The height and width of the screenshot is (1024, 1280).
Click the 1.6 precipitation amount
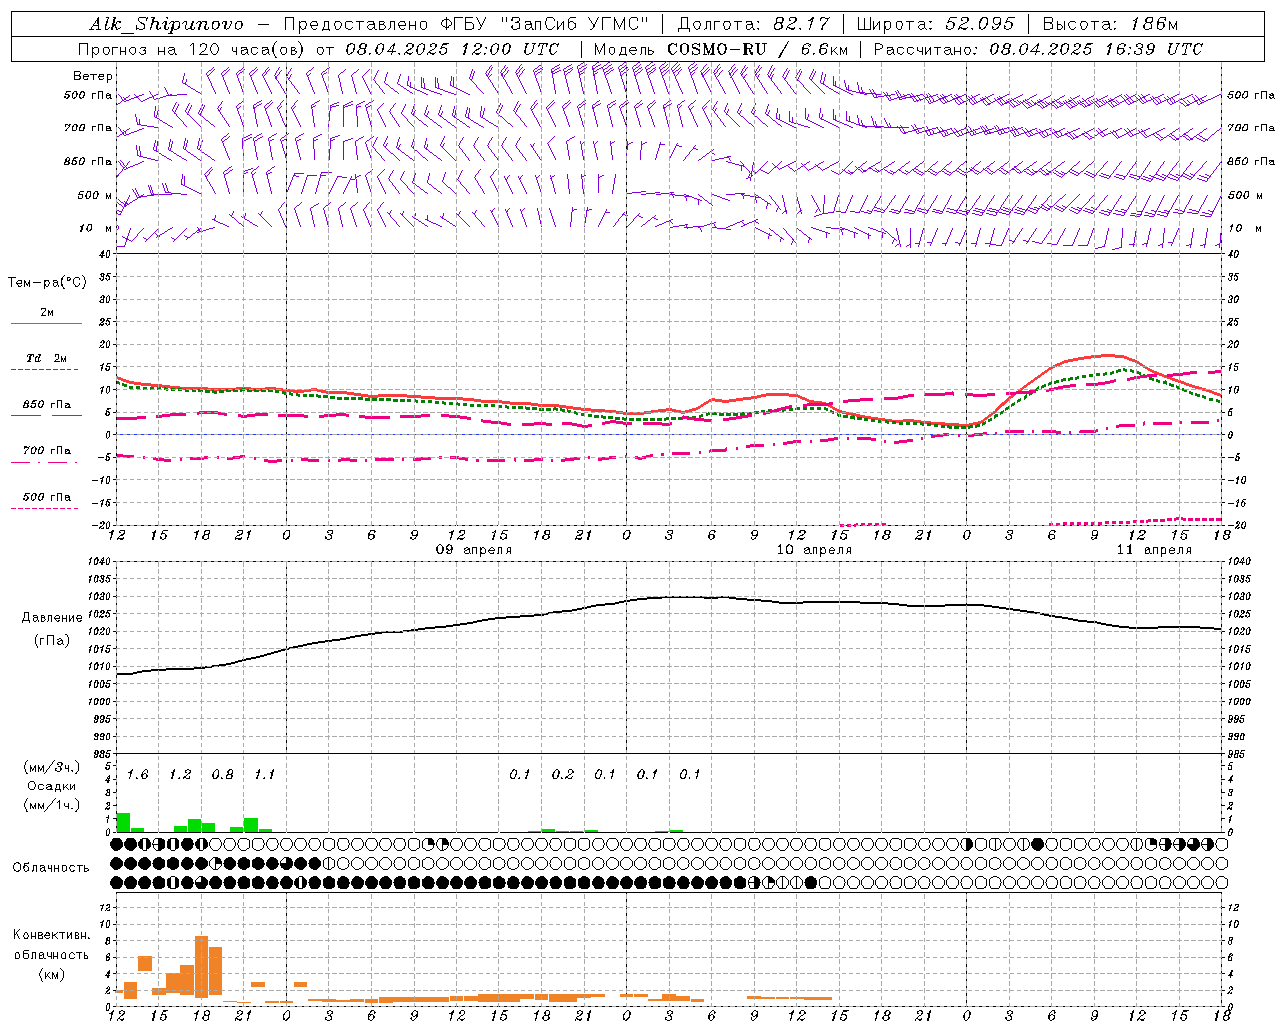point(137,775)
